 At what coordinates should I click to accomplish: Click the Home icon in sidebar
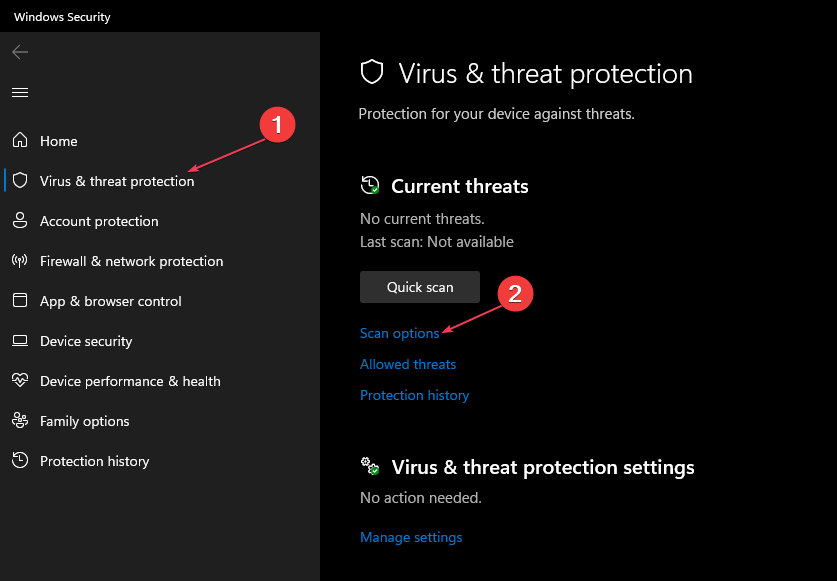pos(20,141)
